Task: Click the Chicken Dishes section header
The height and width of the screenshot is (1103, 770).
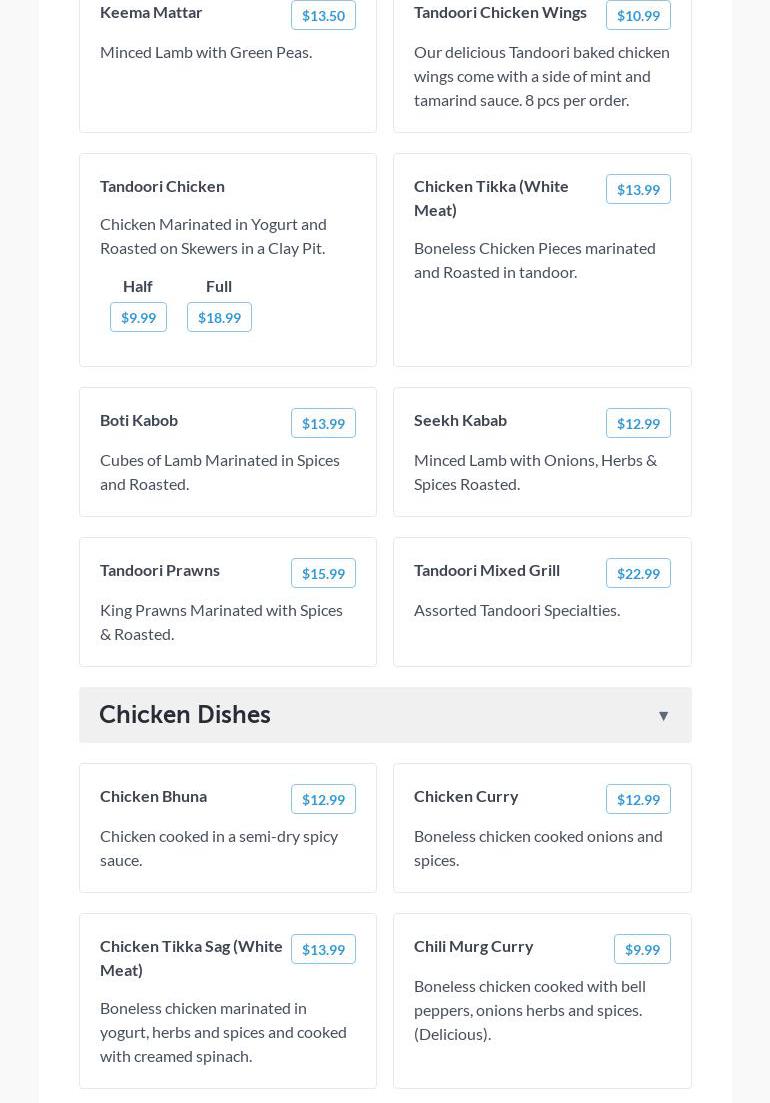Action: (x=185, y=714)
